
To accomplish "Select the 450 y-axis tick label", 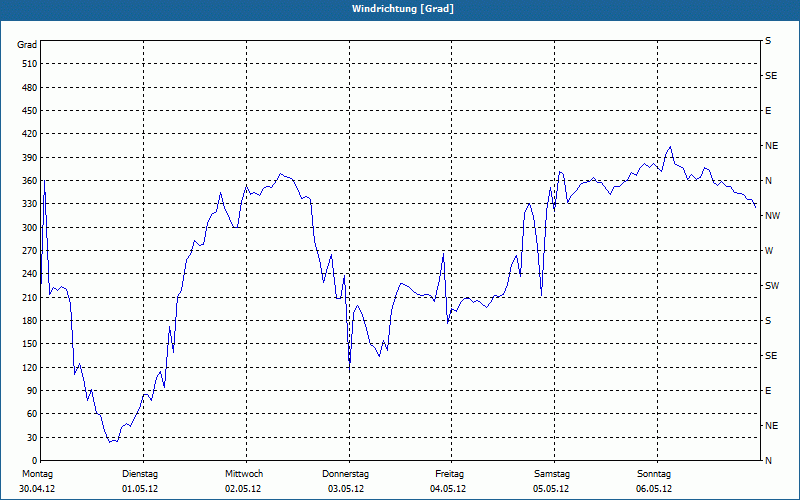I will pos(30,111).
